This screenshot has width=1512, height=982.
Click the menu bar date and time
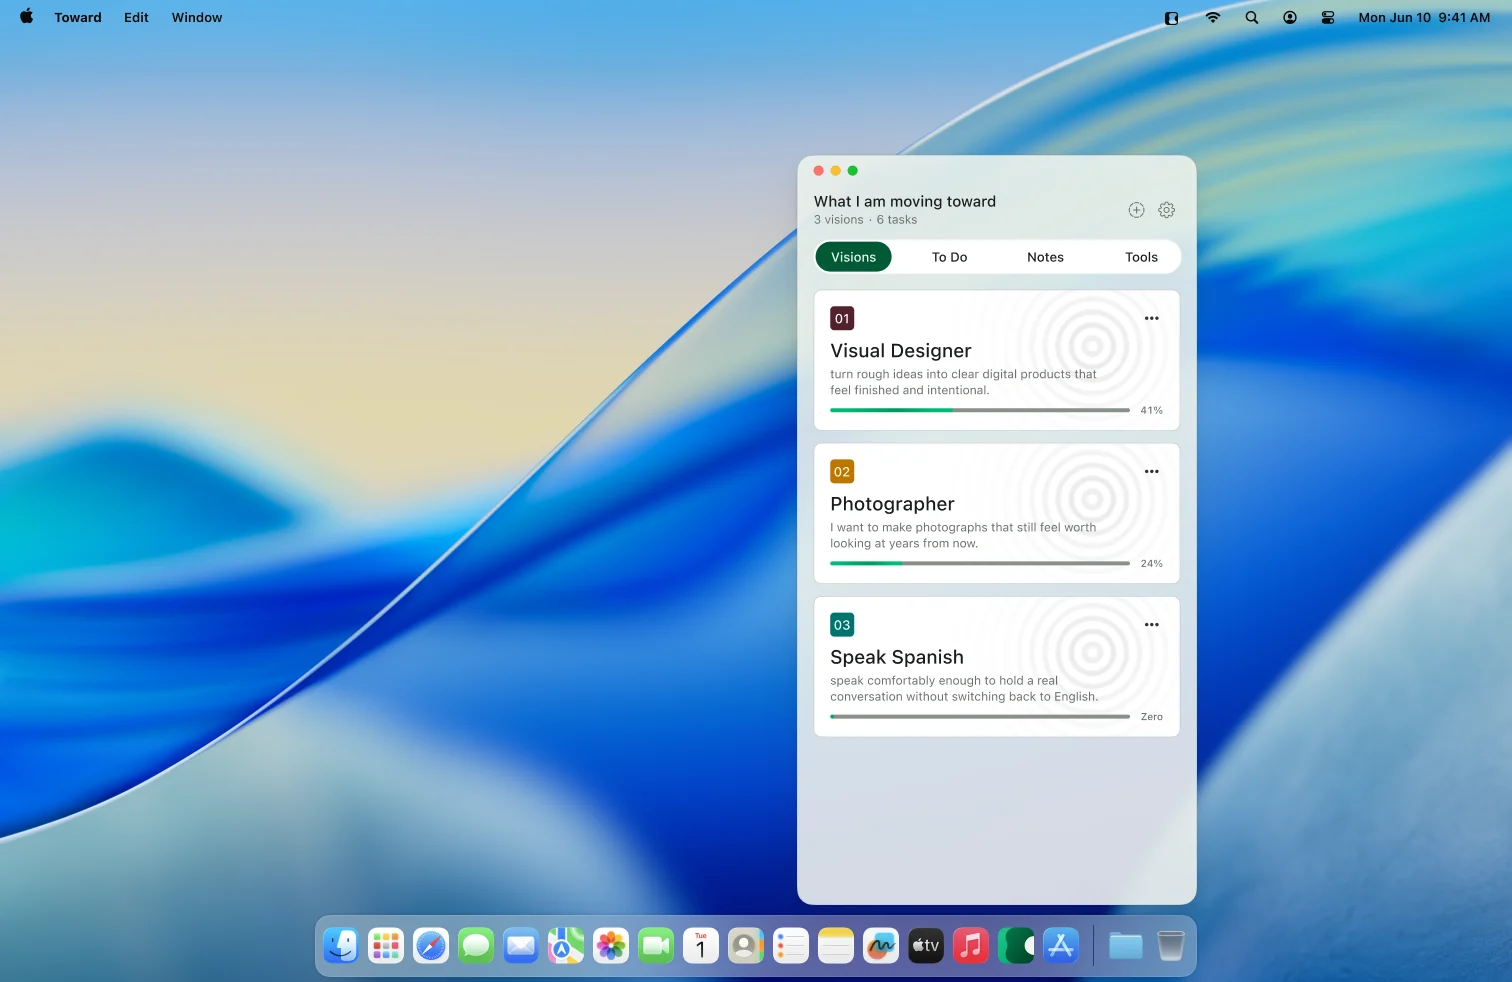click(x=1424, y=17)
